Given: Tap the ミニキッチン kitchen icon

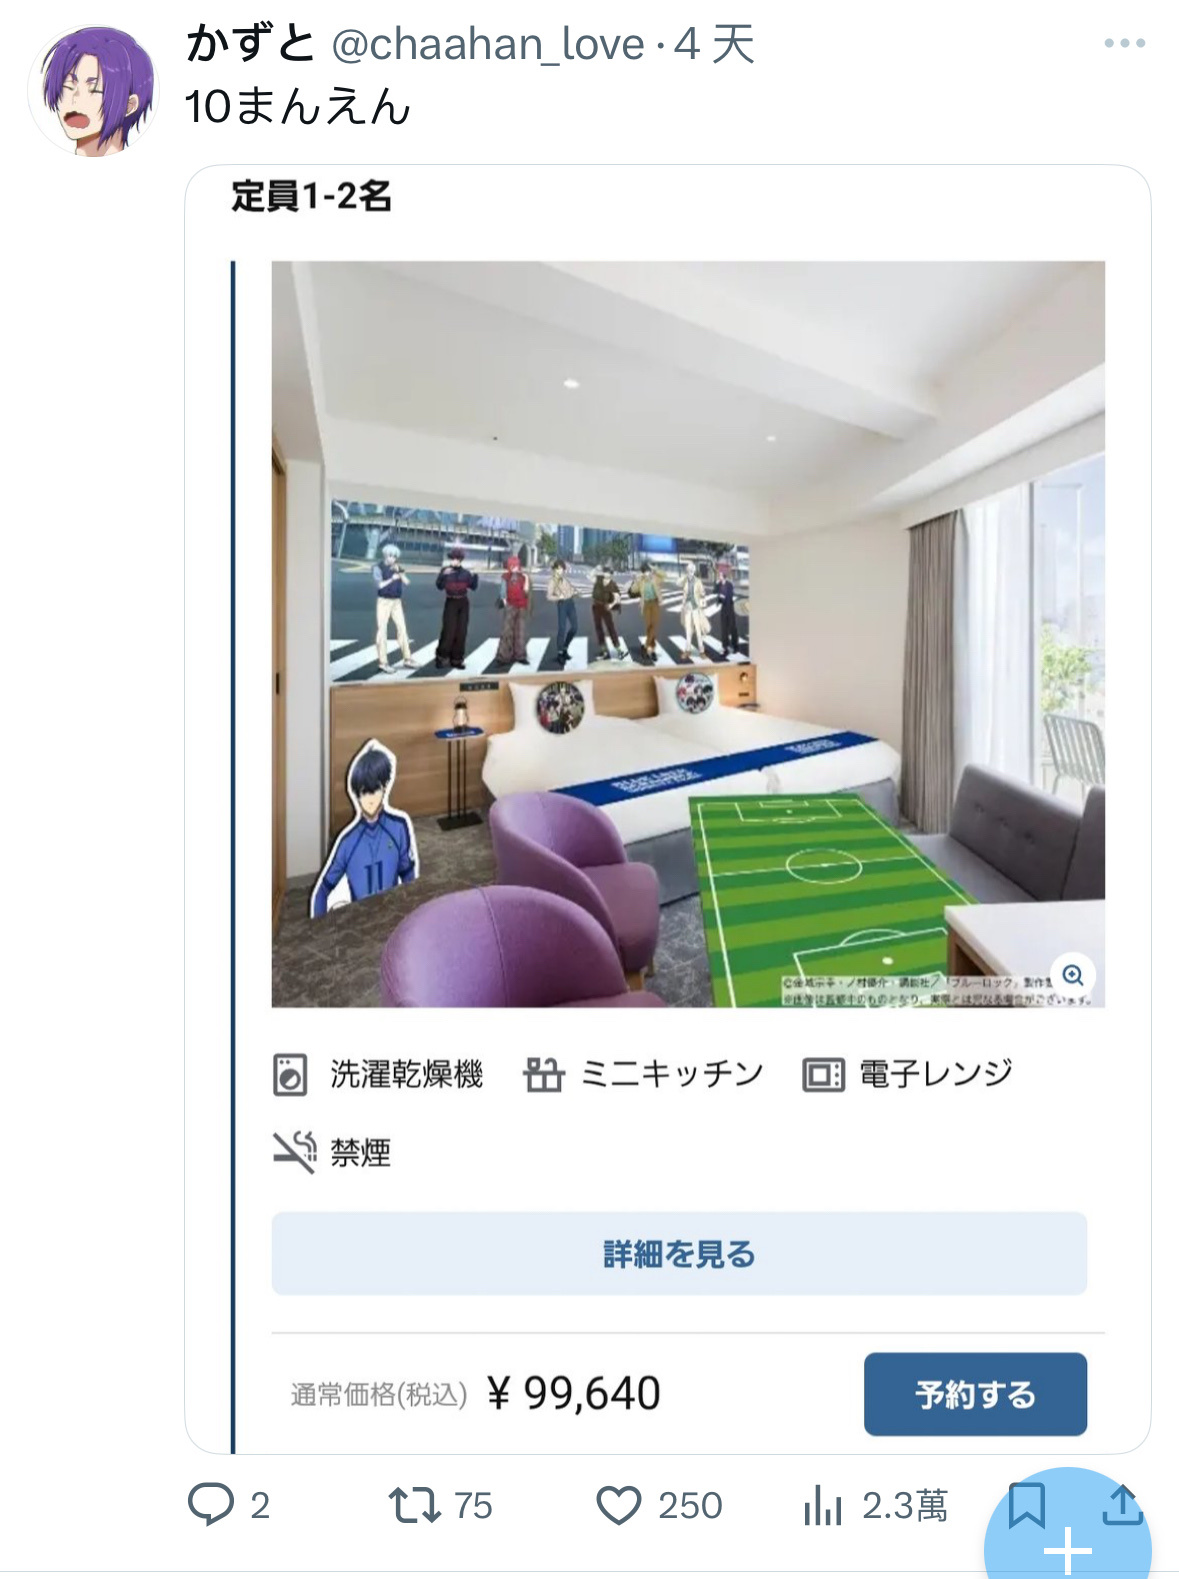Looking at the screenshot, I should 543,1075.
